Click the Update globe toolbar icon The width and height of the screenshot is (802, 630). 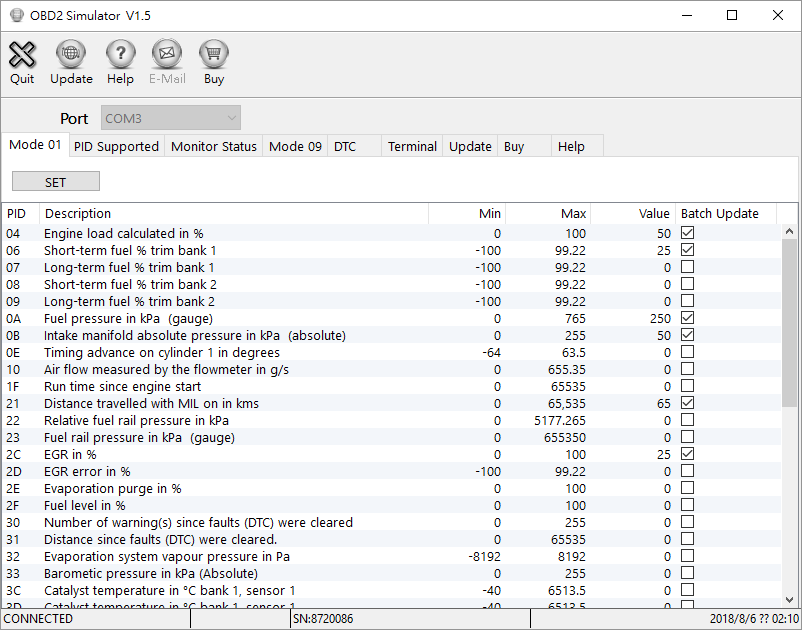(x=71, y=54)
